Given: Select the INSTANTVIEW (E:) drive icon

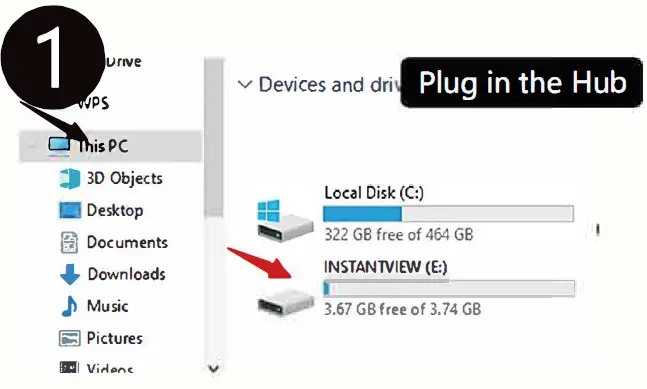Looking at the screenshot, I should point(286,303).
